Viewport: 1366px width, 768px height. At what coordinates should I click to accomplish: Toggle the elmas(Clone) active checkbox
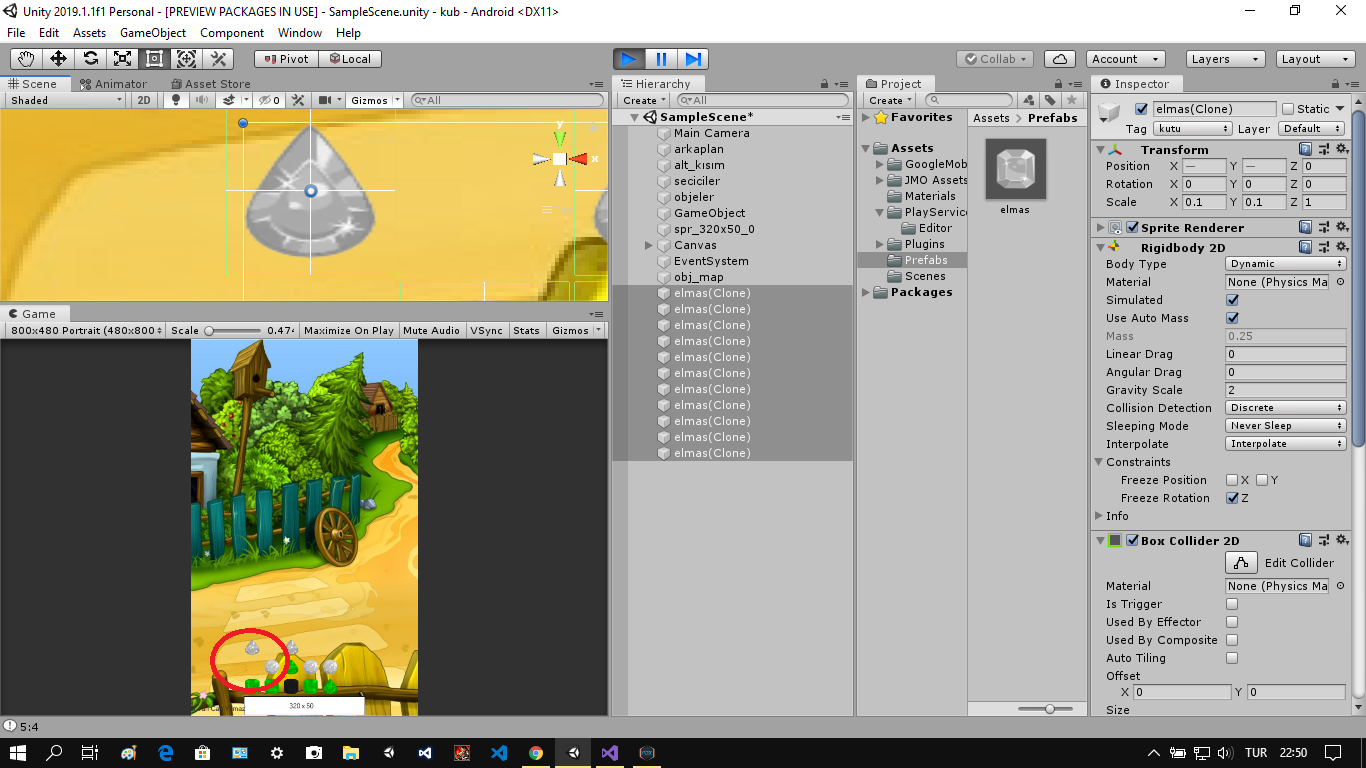pyautogui.click(x=1142, y=109)
